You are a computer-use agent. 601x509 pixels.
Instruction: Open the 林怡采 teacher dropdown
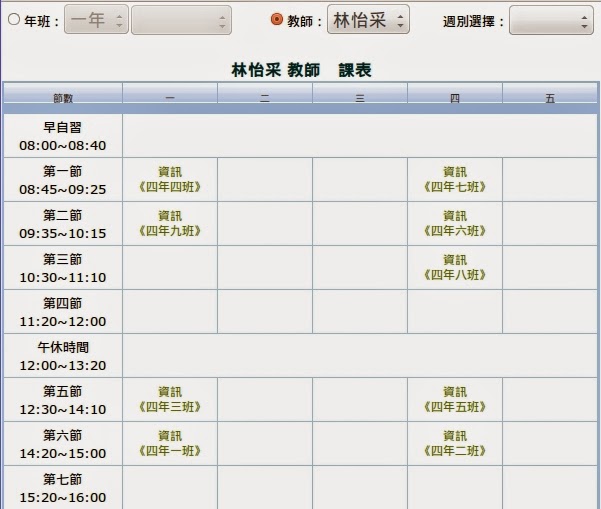point(368,19)
